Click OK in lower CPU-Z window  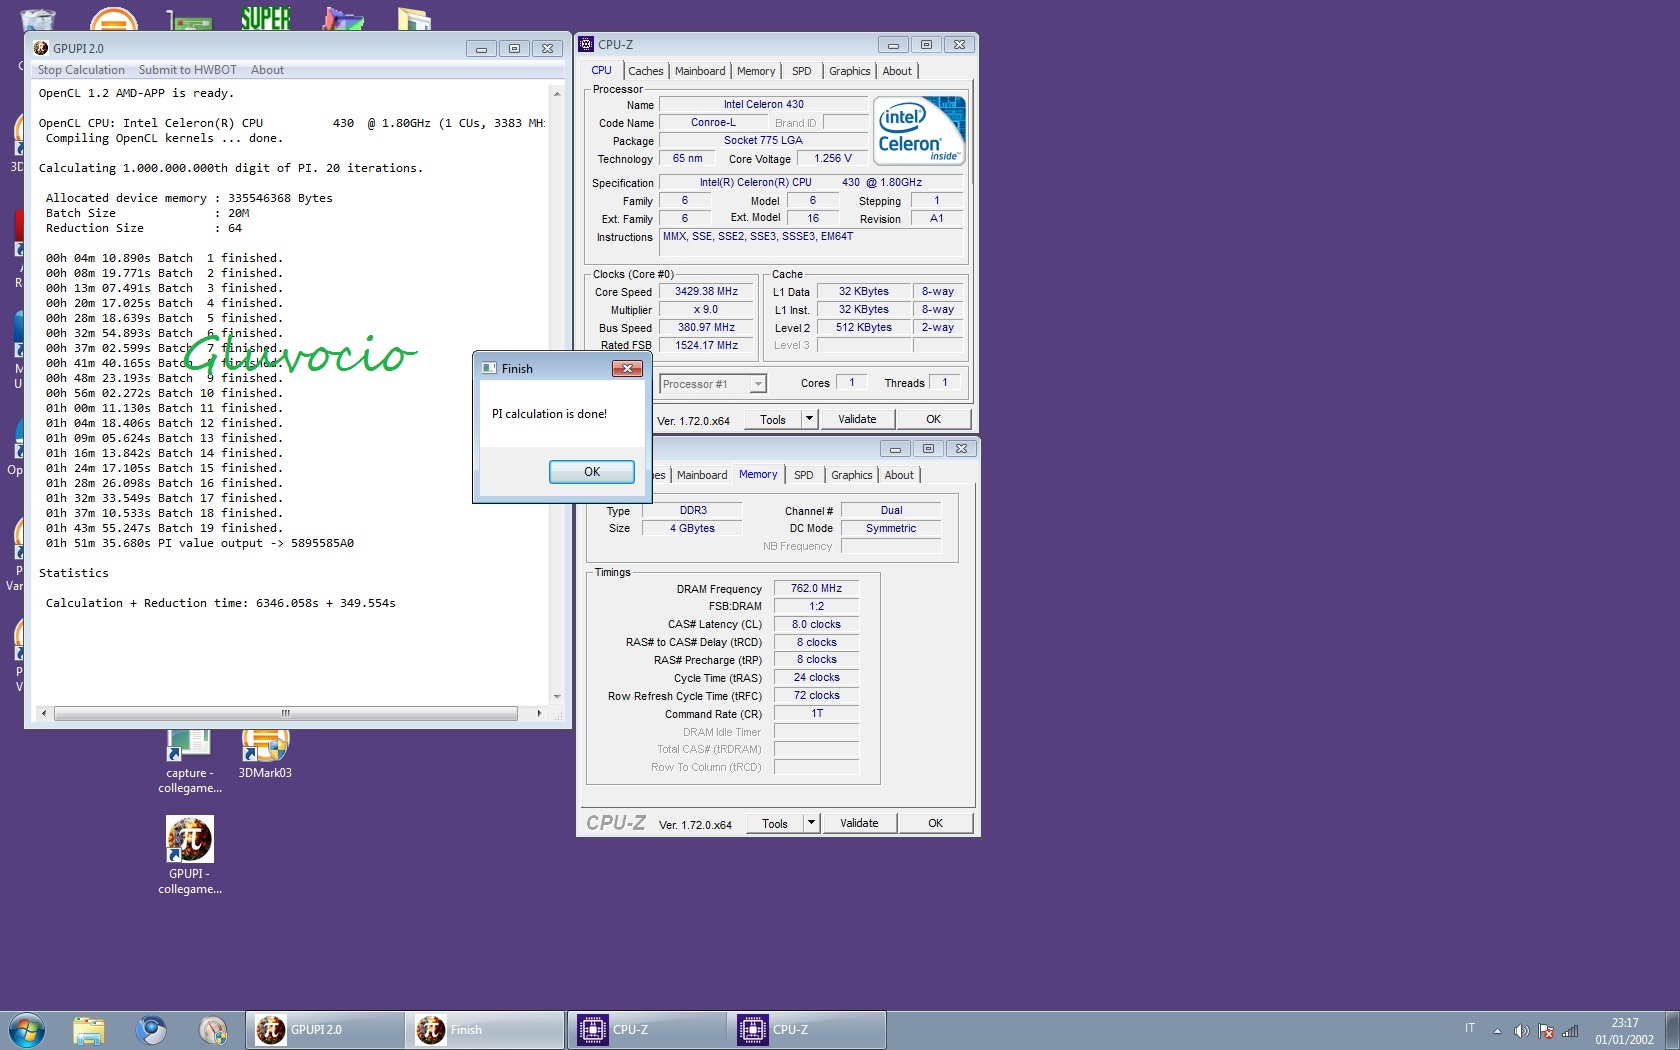tap(935, 824)
